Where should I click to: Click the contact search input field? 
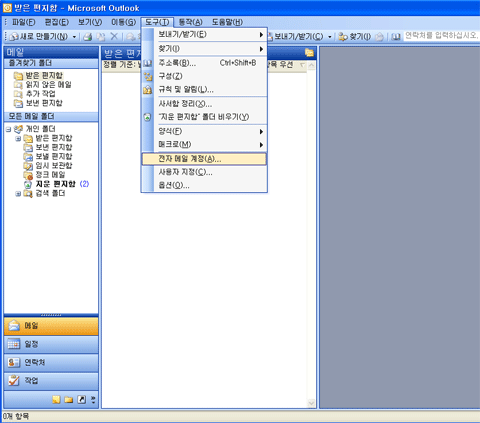click(x=441, y=36)
